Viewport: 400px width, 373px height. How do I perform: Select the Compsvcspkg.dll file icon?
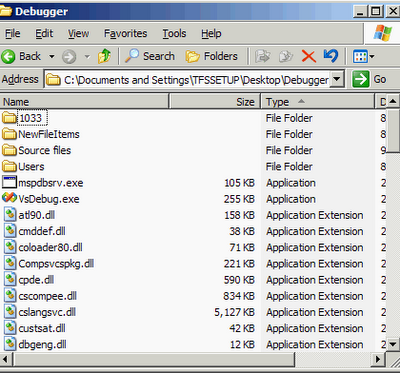coord(10,264)
